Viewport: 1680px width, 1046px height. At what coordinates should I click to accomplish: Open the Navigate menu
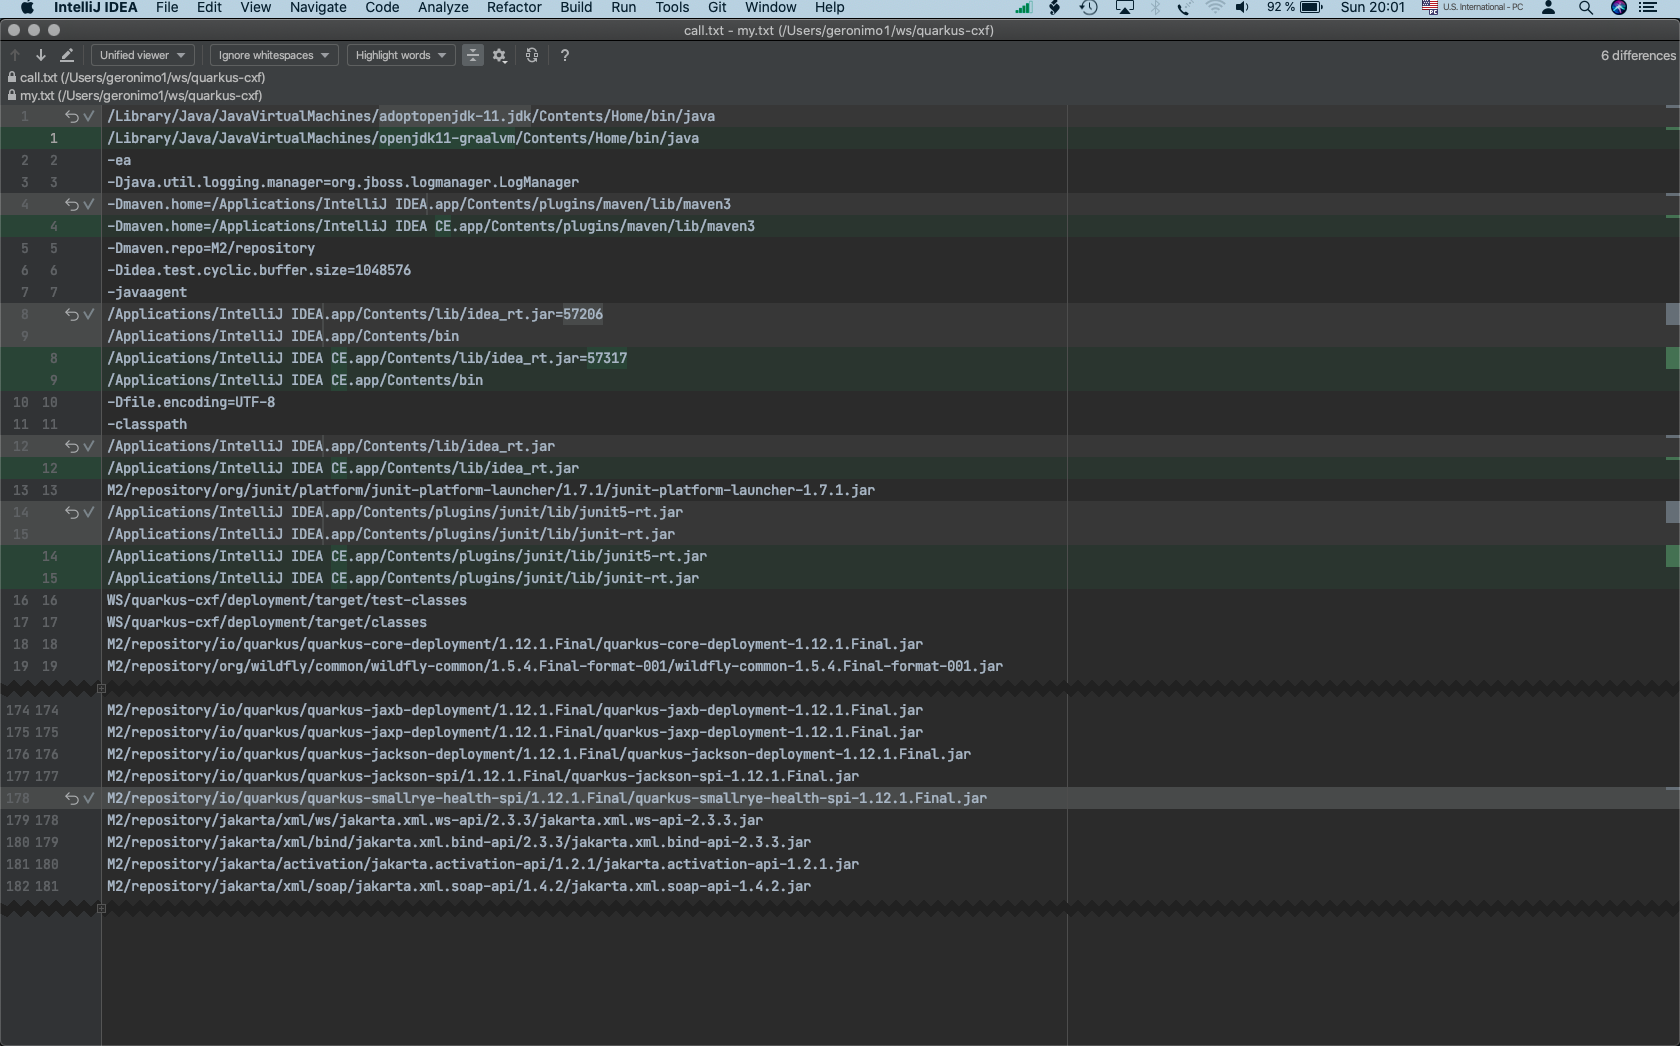coord(318,8)
